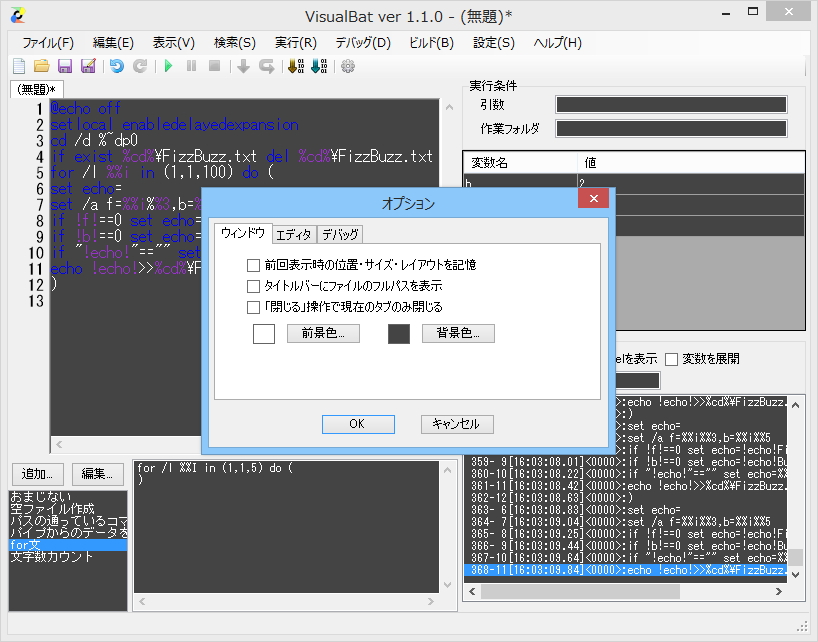Click the dark background color swatch
This screenshot has height=642, width=818.
pos(399,334)
